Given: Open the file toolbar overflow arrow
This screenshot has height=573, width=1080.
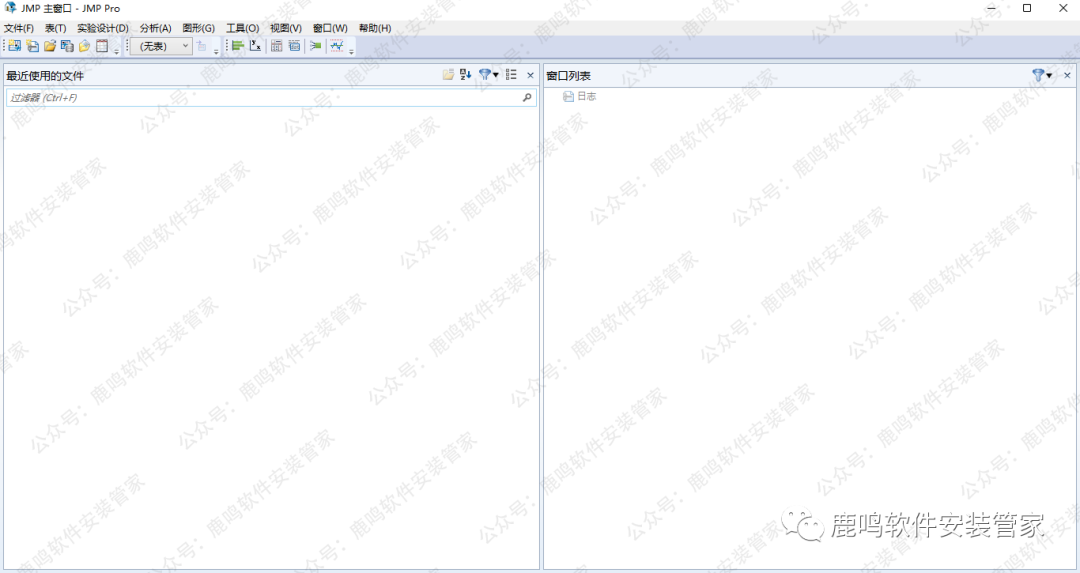Looking at the screenshot, I should pos(116,50).
